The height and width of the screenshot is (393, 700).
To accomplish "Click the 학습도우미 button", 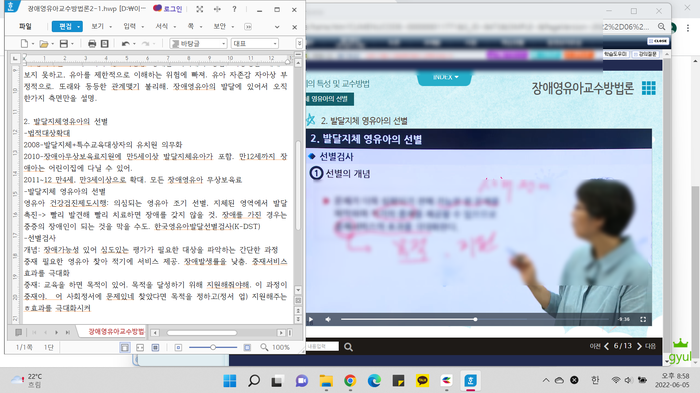I will coord(616,54).
